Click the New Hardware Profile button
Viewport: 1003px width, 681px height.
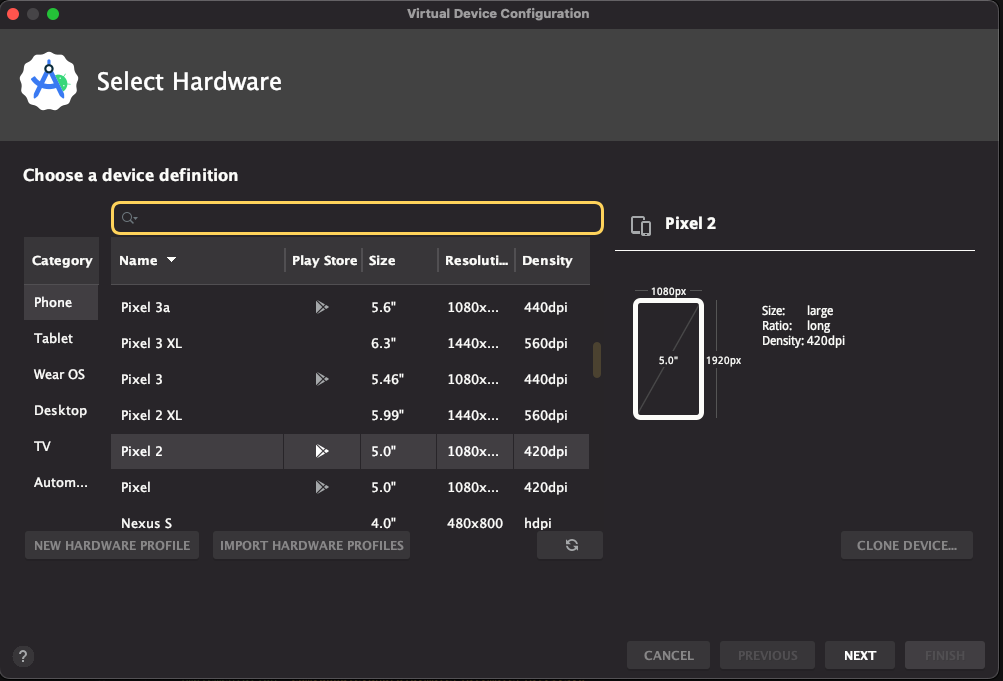tap(112, 545)
